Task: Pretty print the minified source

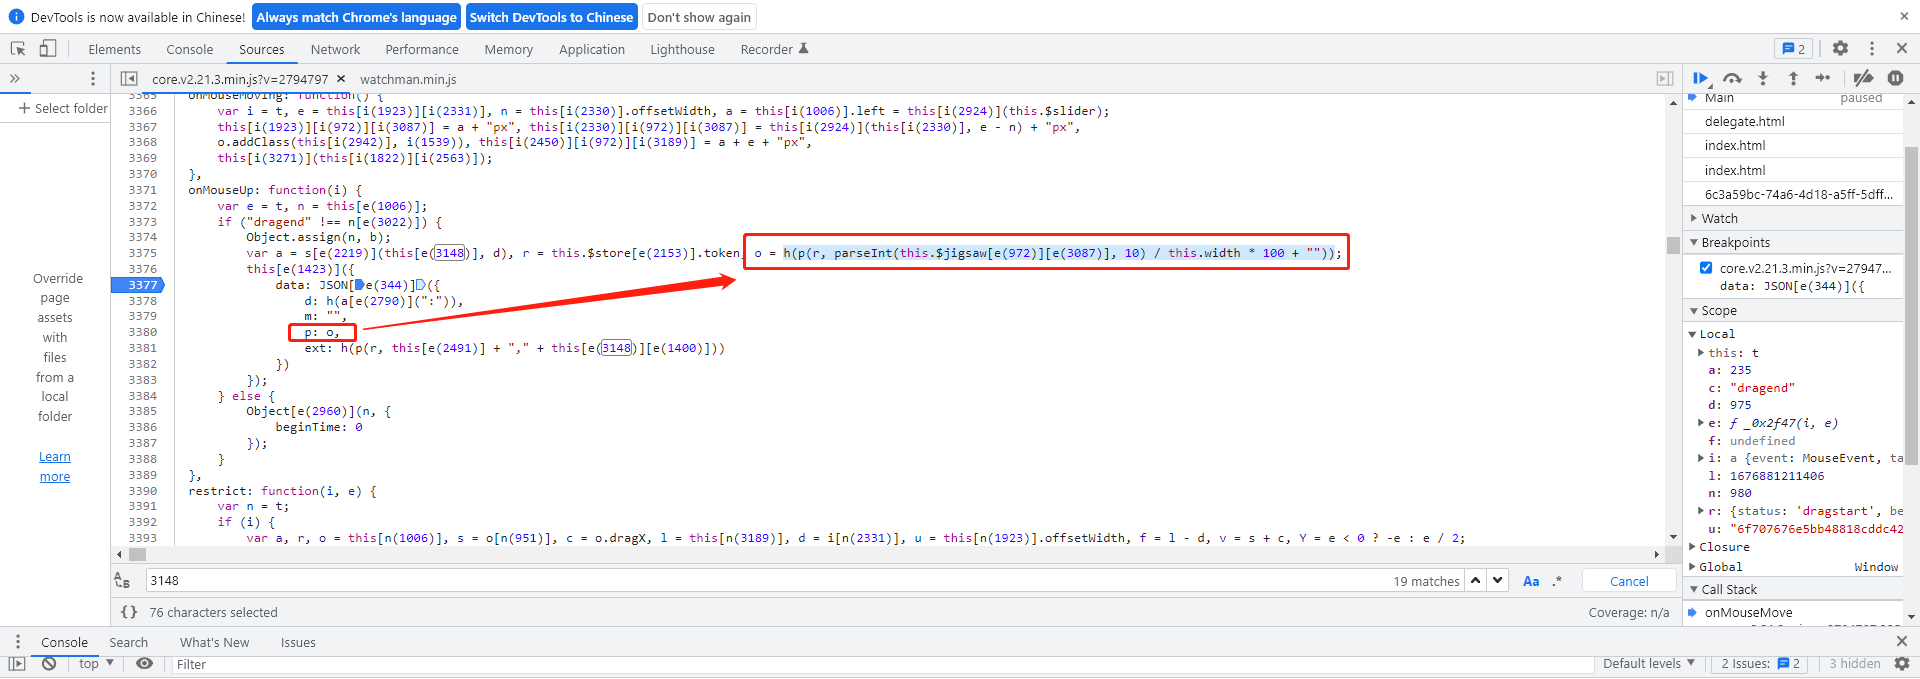Action: (x=129, y=612)
